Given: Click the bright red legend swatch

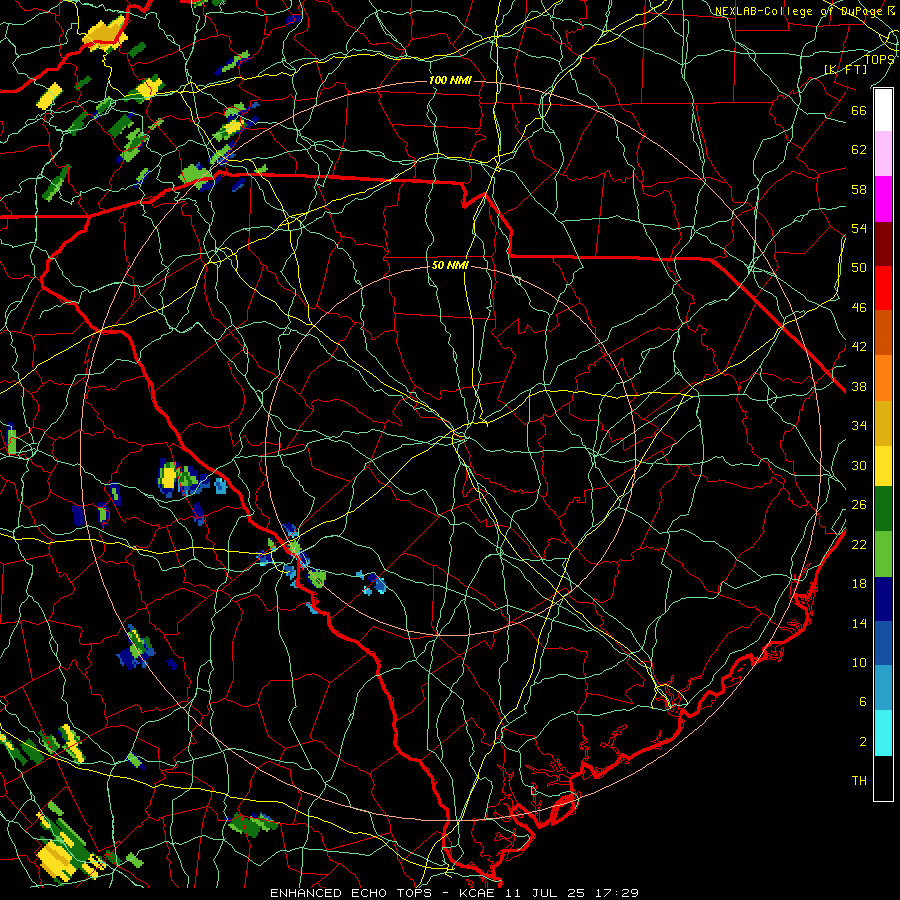Looking at the screenshot, I should pyautogui.click(x=883, y=288).
